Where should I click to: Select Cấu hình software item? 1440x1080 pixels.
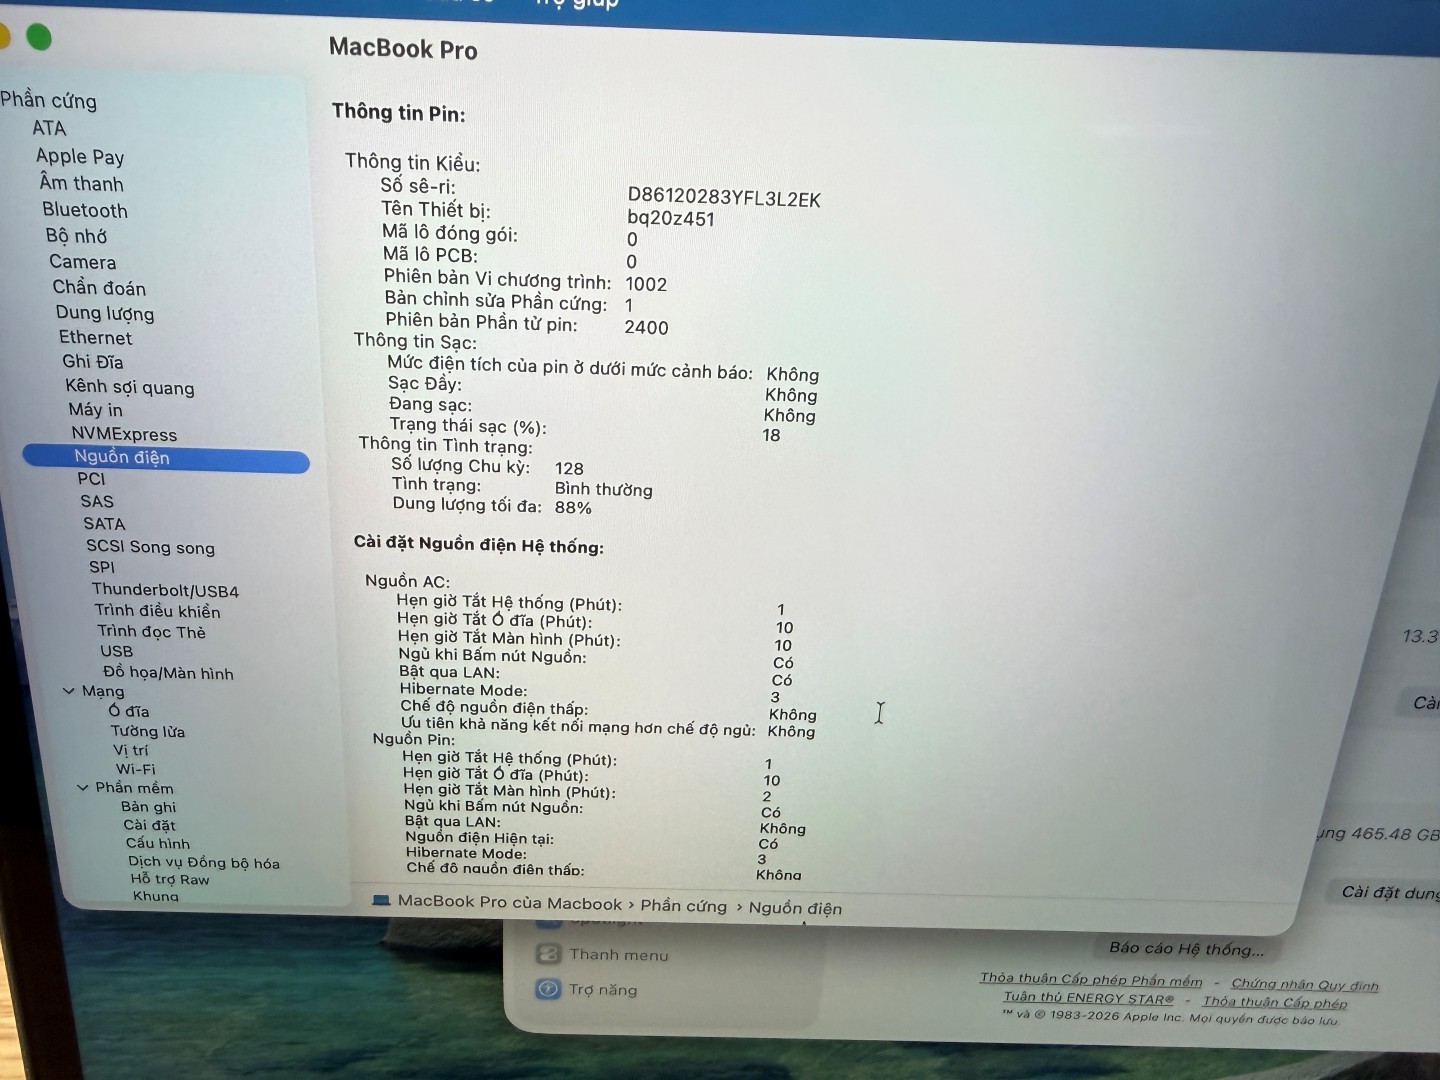pyautogui.click(x=157, y=843)
